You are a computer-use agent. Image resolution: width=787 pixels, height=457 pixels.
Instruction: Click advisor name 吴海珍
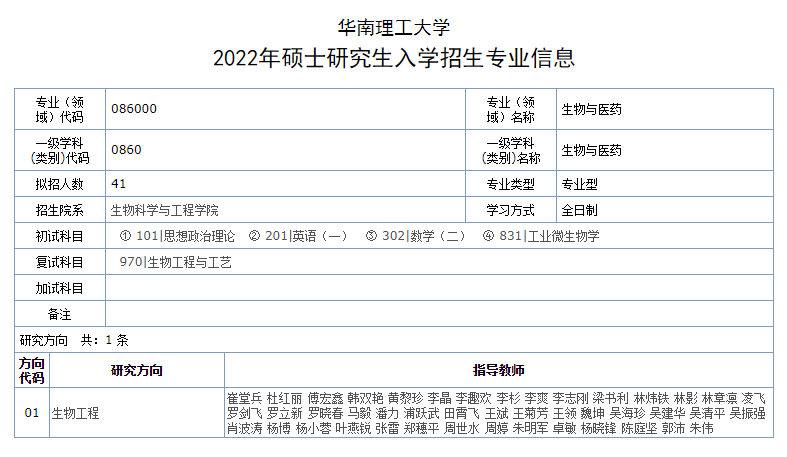tap(627, 413)
